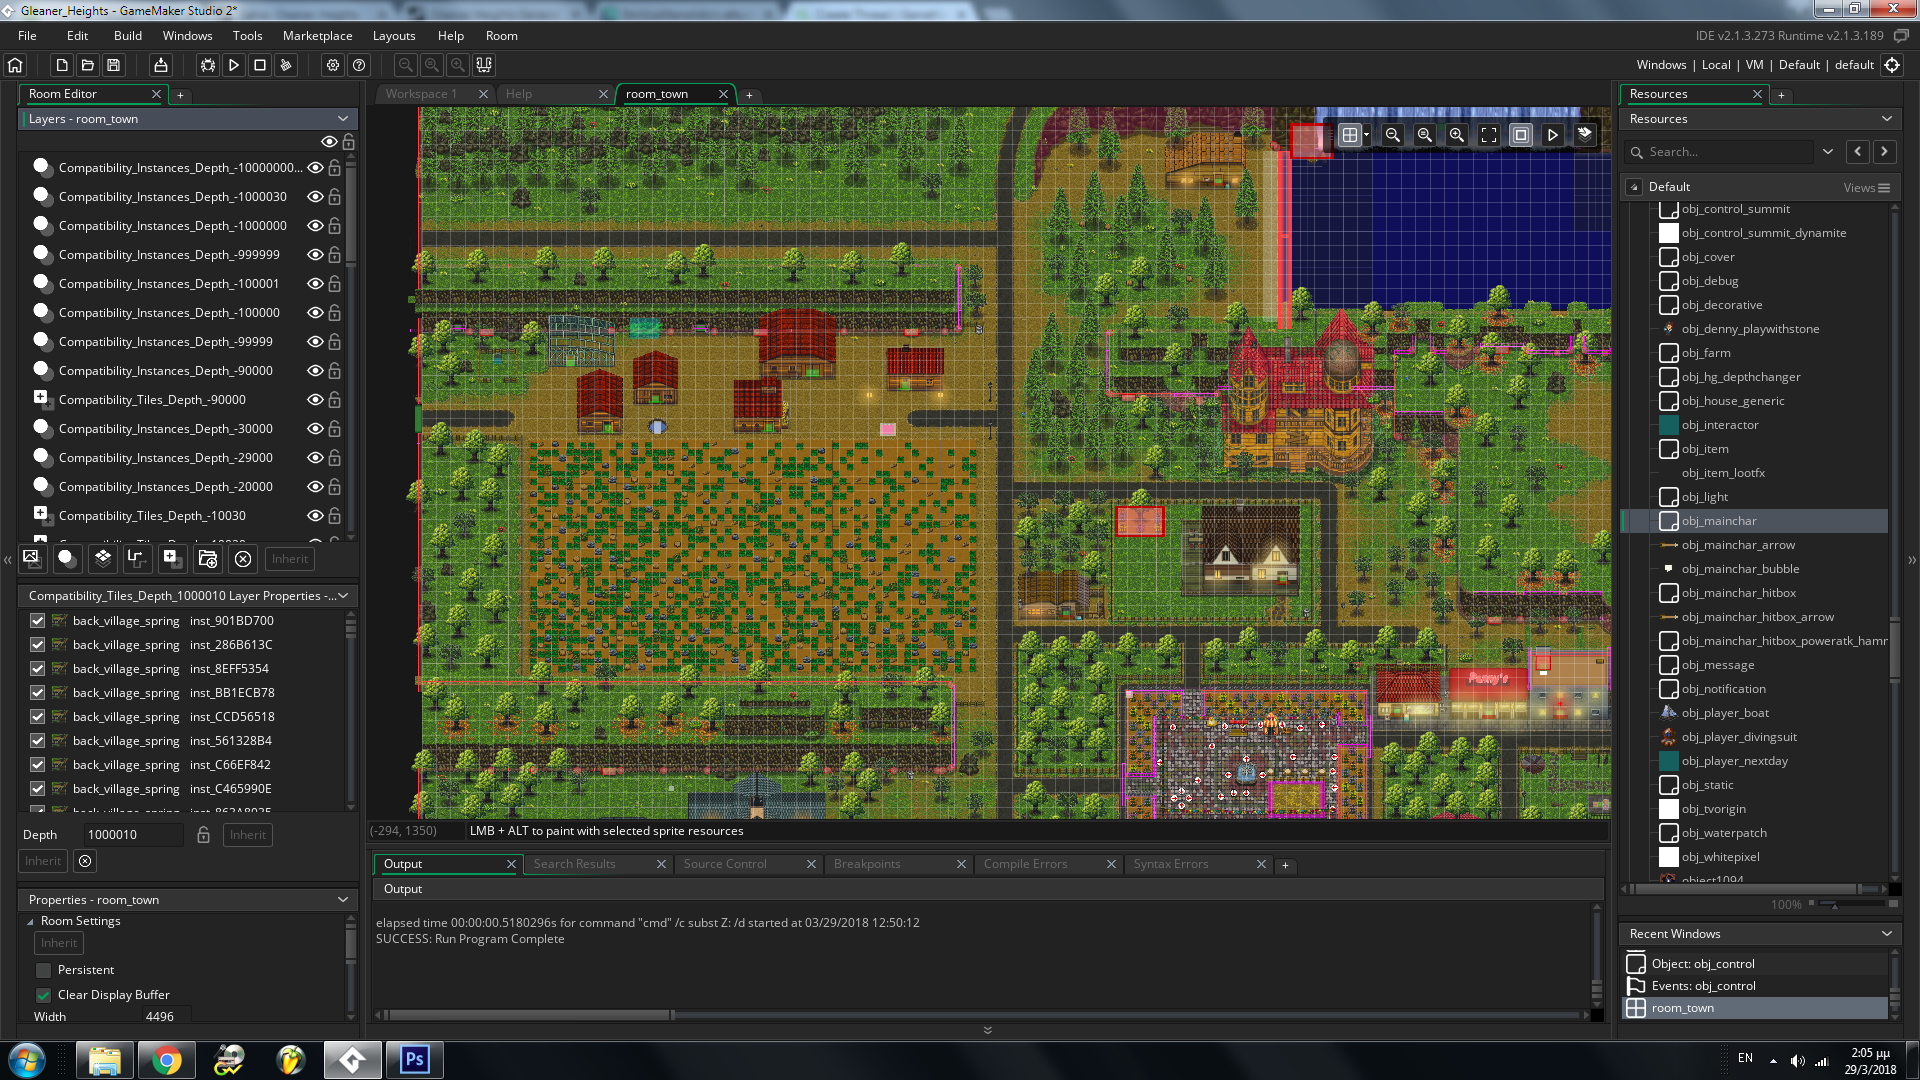Open grid options dropdown arrow

1366,135
